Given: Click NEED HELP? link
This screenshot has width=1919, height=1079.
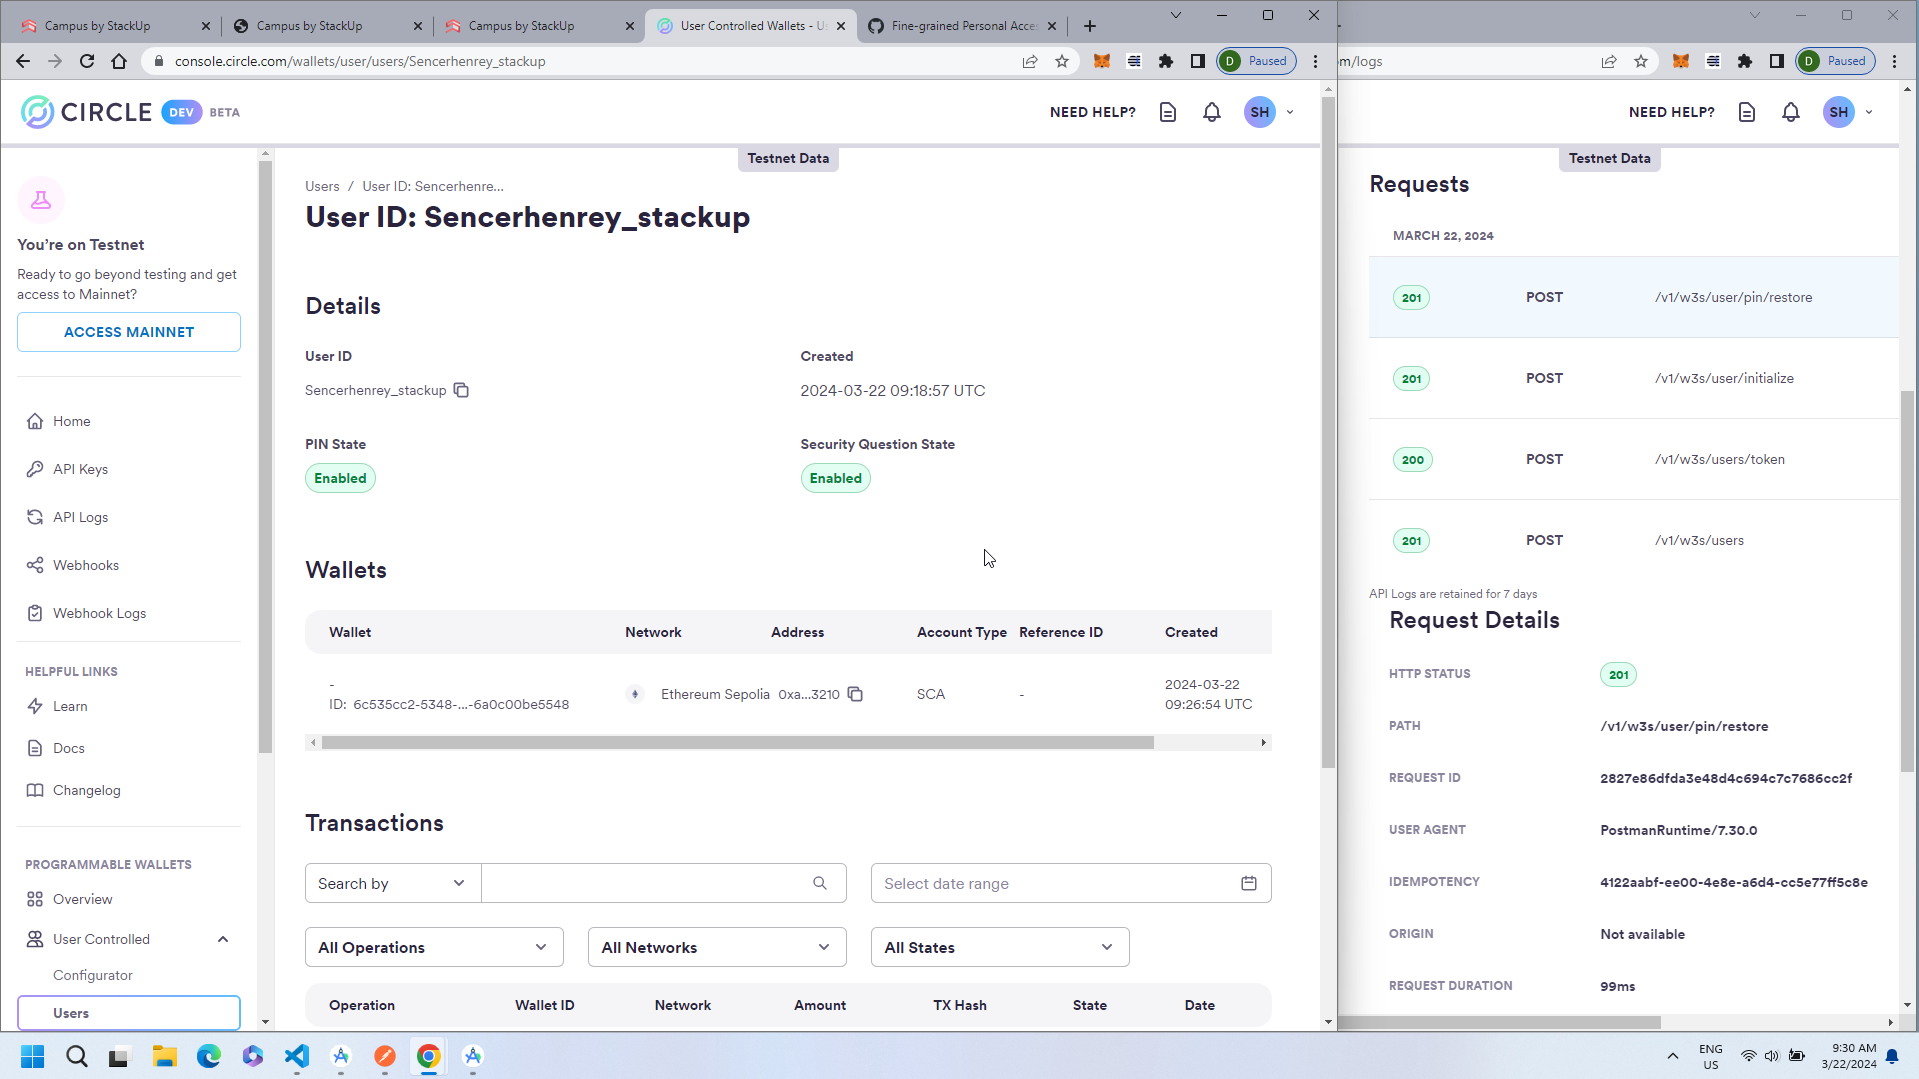Looking at the screenshot, I should tap(1093, 112).
